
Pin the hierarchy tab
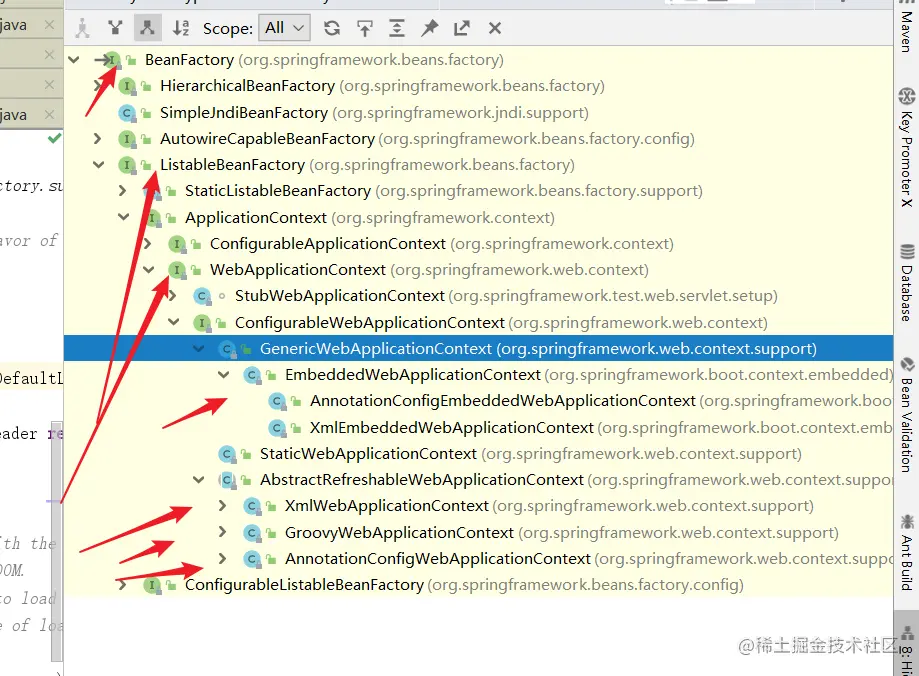(430, 28)
